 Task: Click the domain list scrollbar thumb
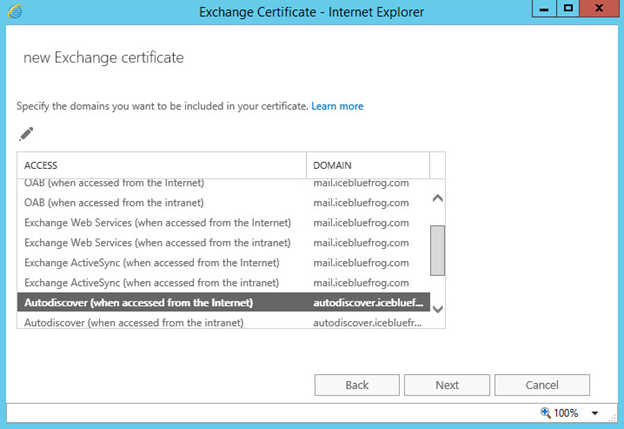pyautogui.click(x=437, y=250)
